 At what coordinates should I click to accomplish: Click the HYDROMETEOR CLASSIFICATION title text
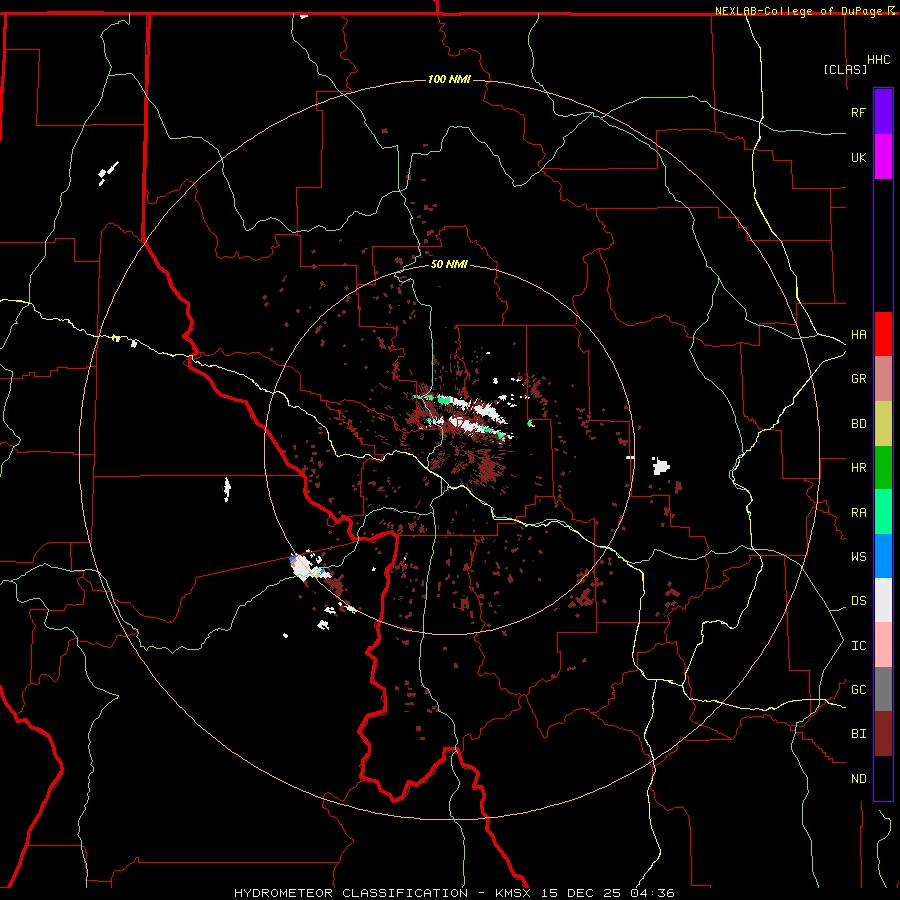pos(351,893)
